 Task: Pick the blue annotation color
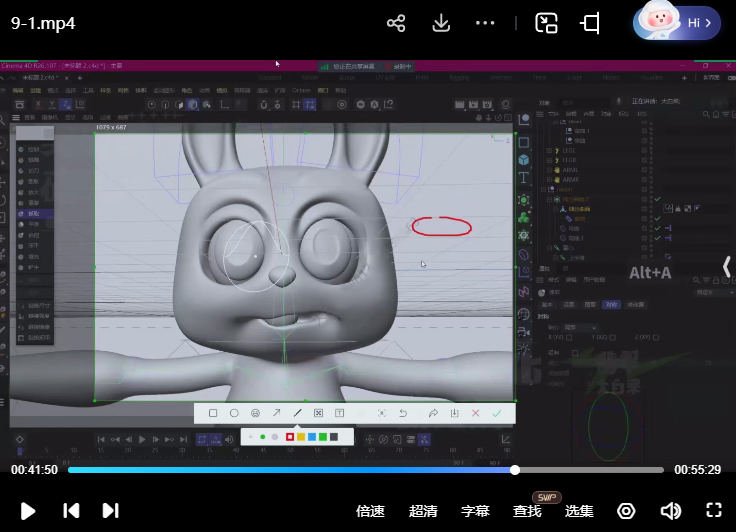pos(312,437)
